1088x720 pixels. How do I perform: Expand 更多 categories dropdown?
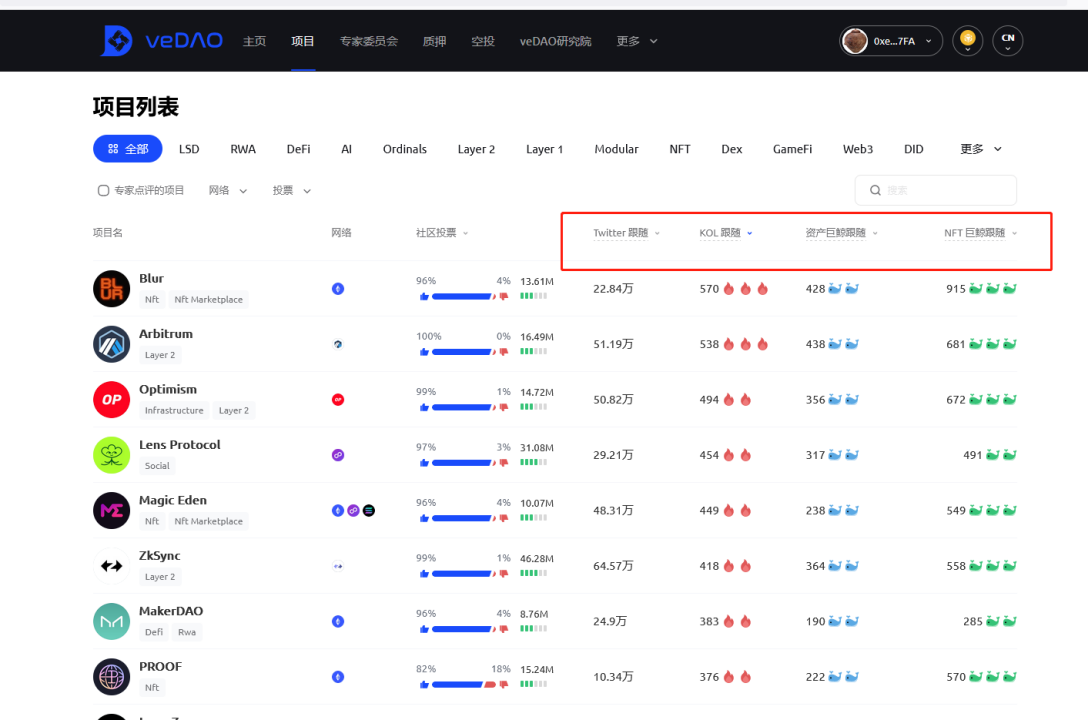(x=980, y=149)
